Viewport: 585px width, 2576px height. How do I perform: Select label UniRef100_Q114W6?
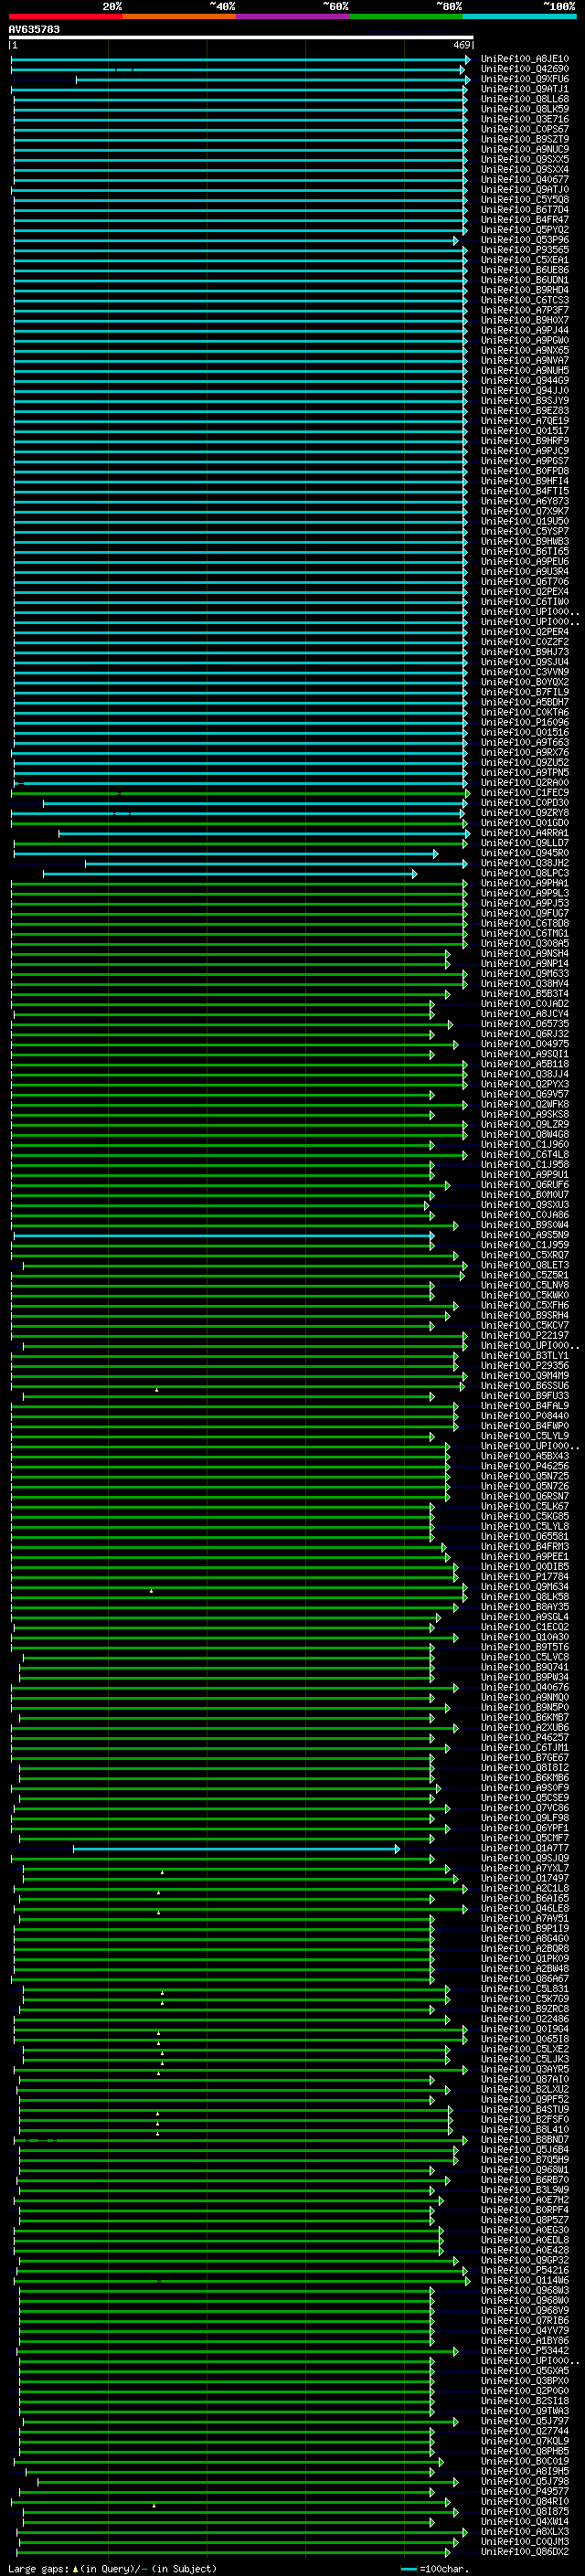[525, 2280]
